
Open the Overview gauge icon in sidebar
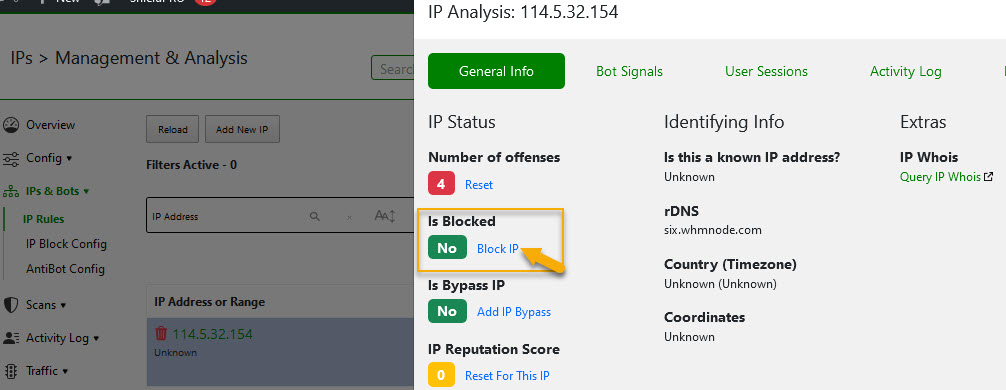click(11, 125)
